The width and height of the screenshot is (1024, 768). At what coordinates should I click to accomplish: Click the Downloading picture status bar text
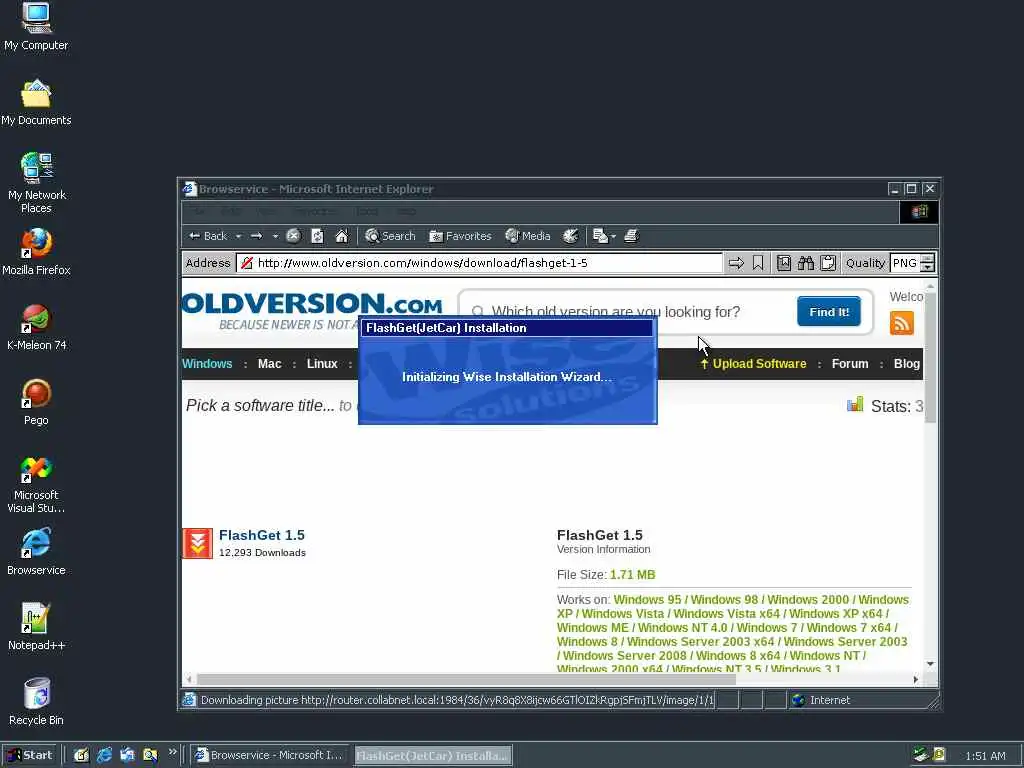coord(457,700)
